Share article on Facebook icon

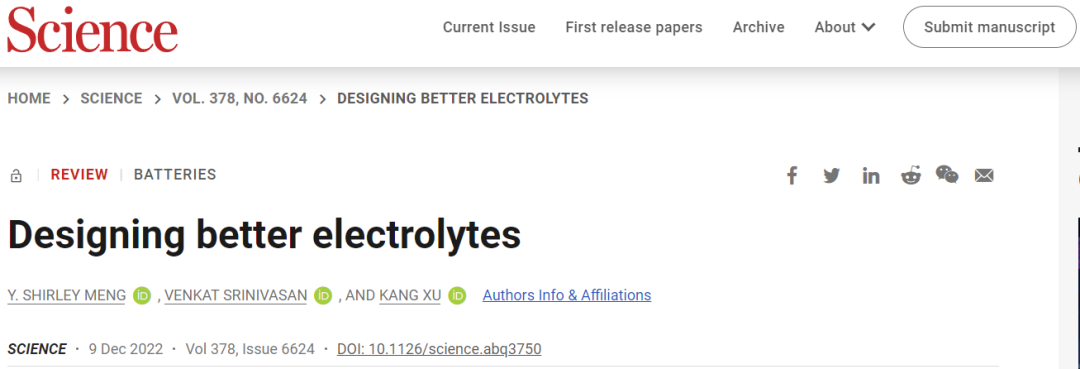pos(792,176)
